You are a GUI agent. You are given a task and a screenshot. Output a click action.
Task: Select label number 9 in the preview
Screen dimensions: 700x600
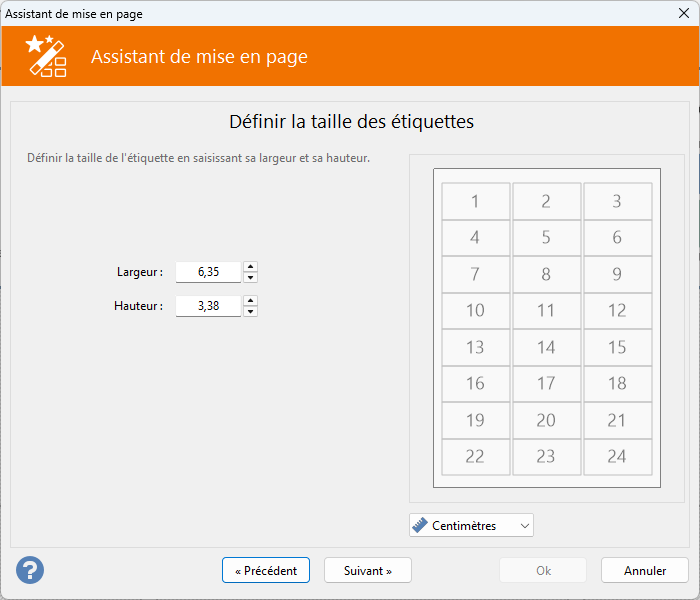click(x=617, y=274)
